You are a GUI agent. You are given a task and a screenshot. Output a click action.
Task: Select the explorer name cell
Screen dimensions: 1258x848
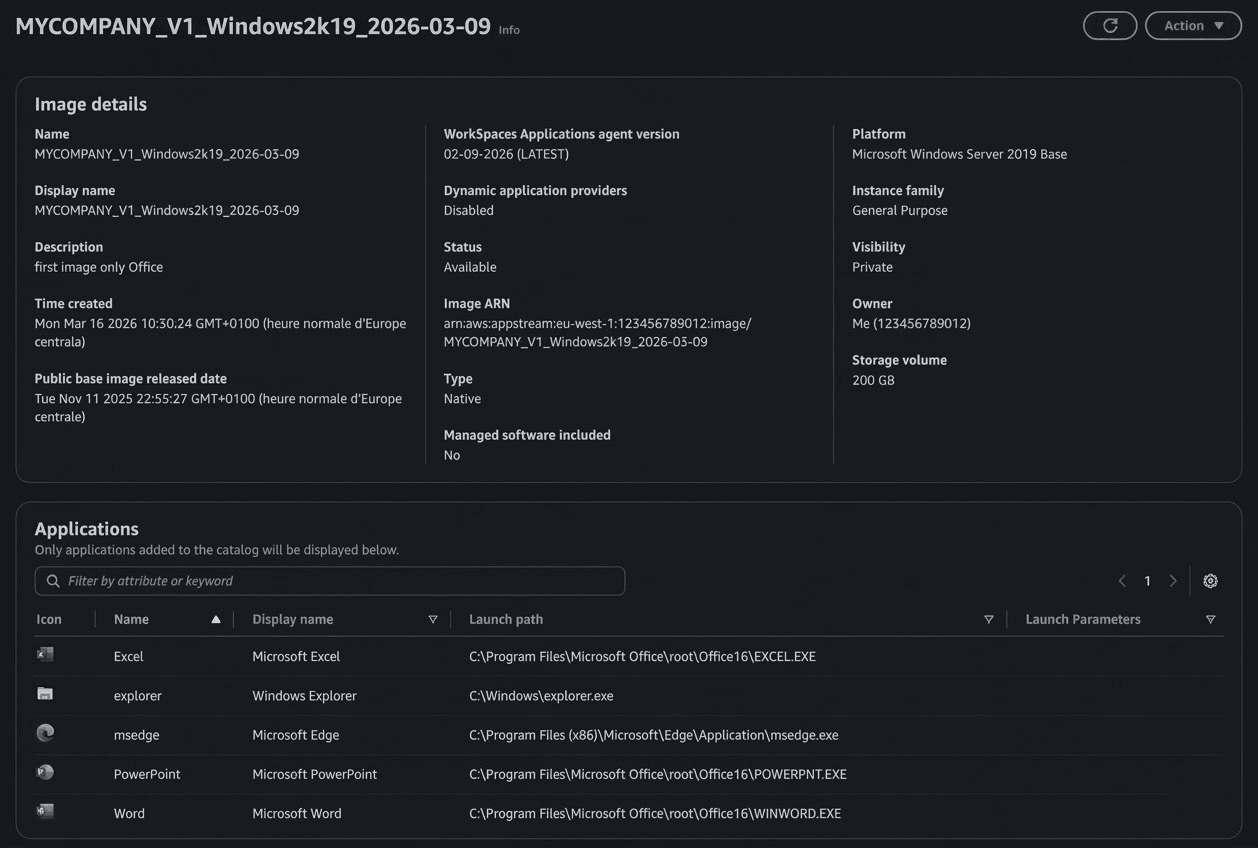(137, 696)
